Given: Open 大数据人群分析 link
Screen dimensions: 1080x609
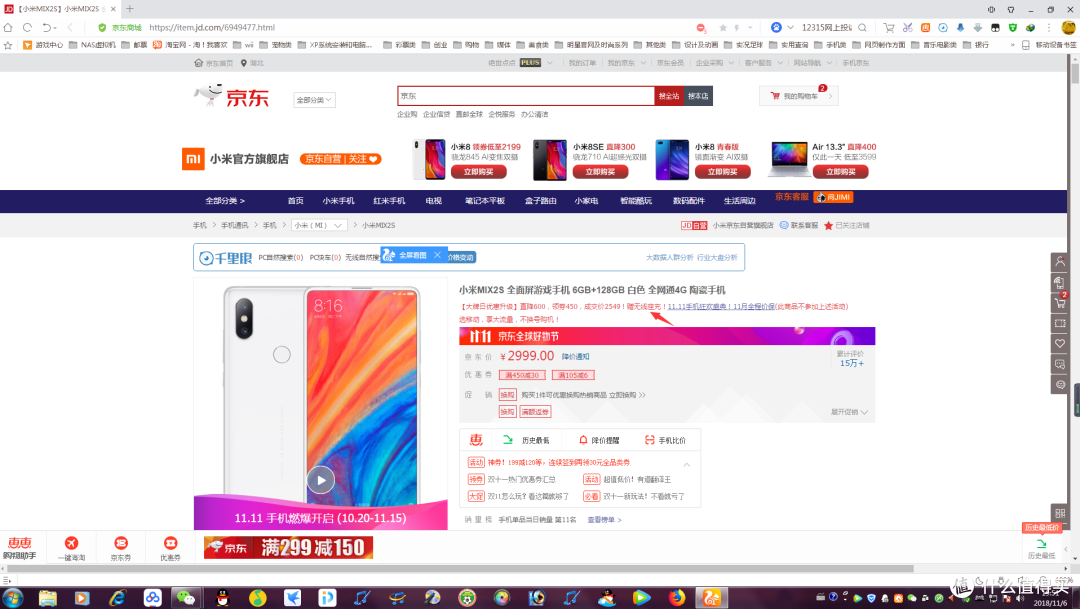Looking at the screenshot, I should [x=669, y=258].
